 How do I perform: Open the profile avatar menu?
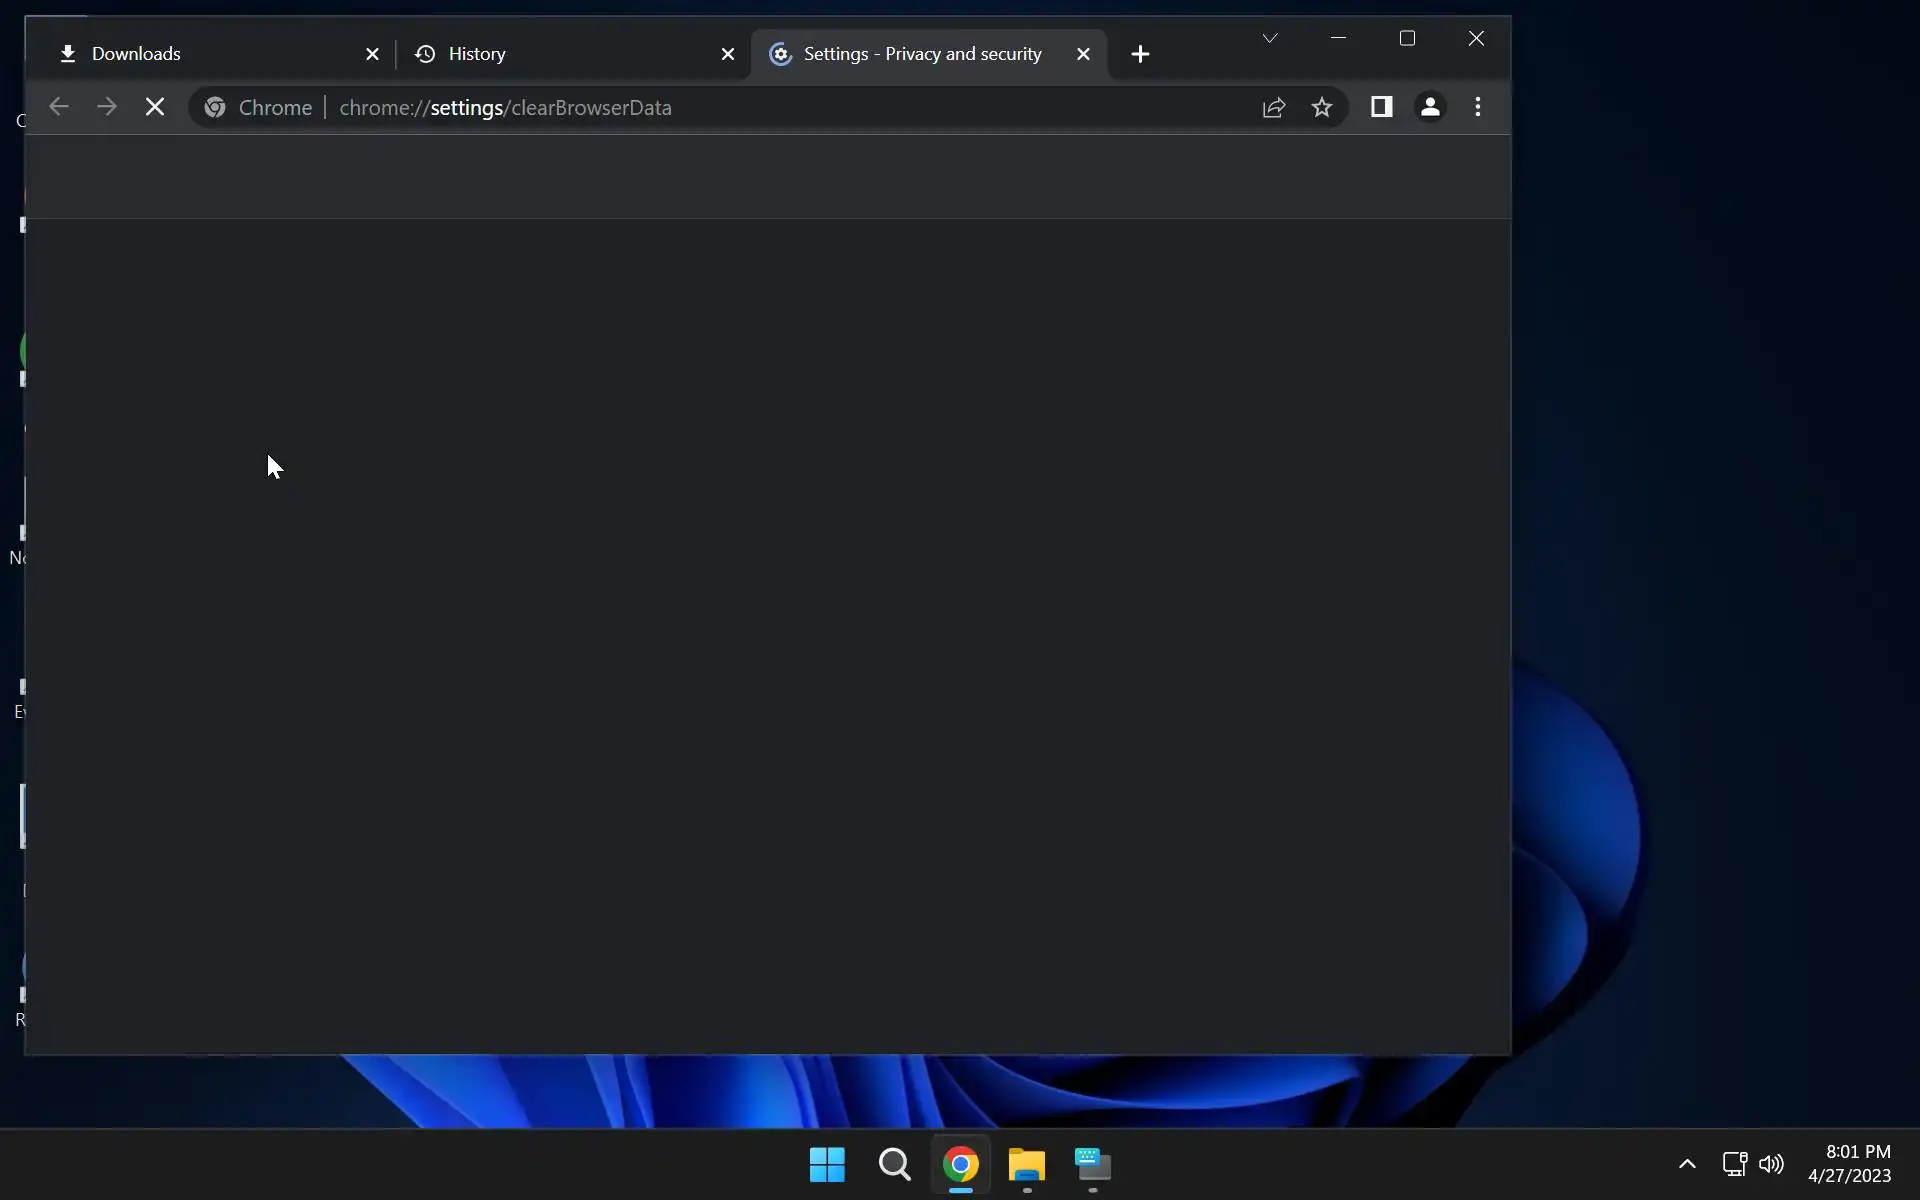tap(1430, 107)
